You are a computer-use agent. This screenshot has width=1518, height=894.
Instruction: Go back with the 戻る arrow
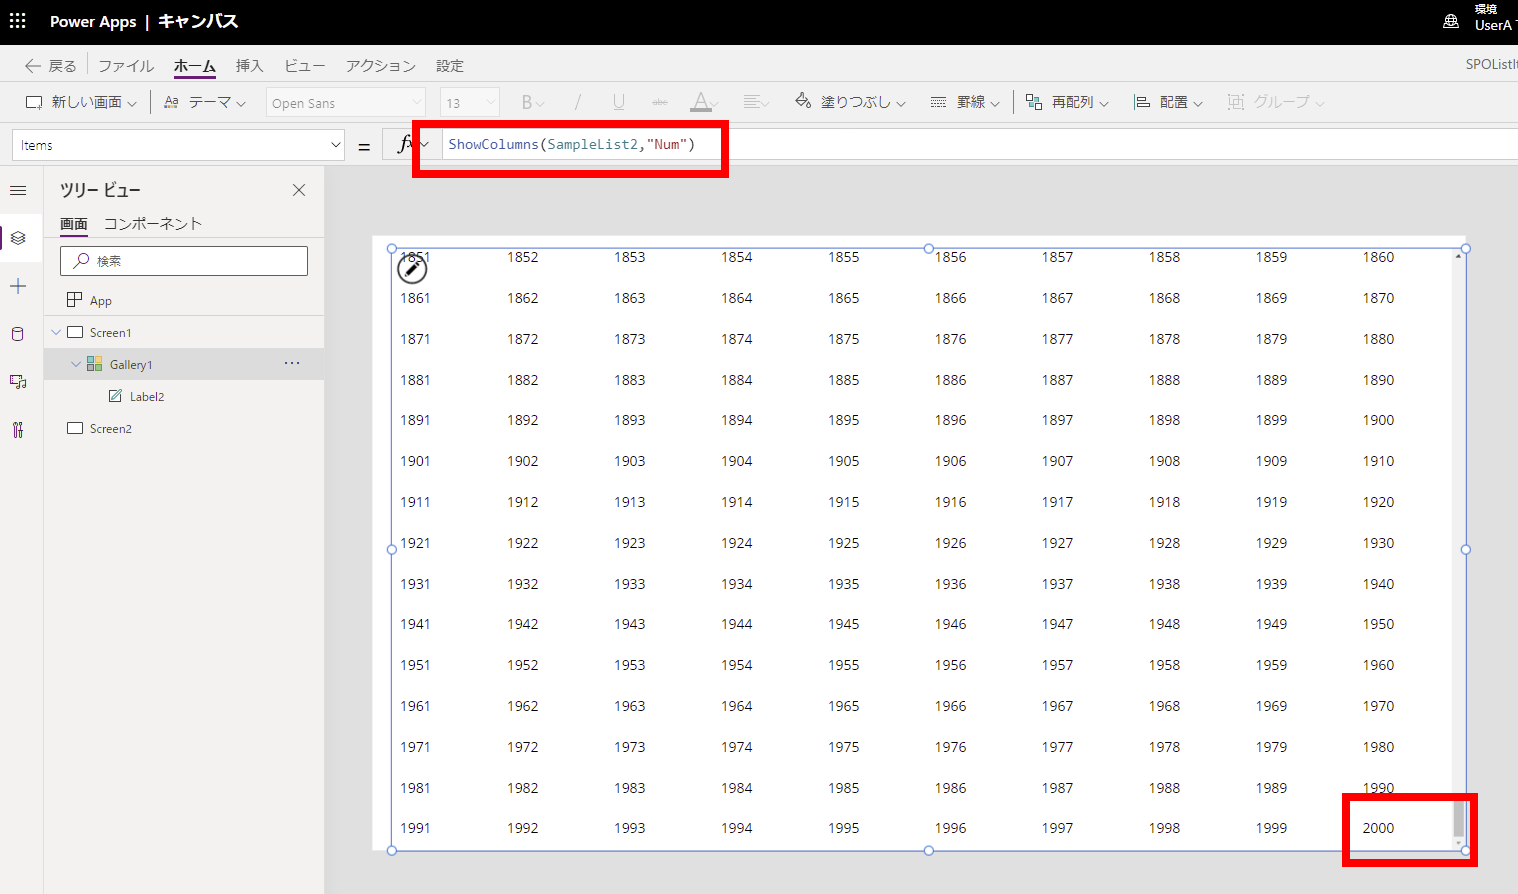tap(50, 66)
